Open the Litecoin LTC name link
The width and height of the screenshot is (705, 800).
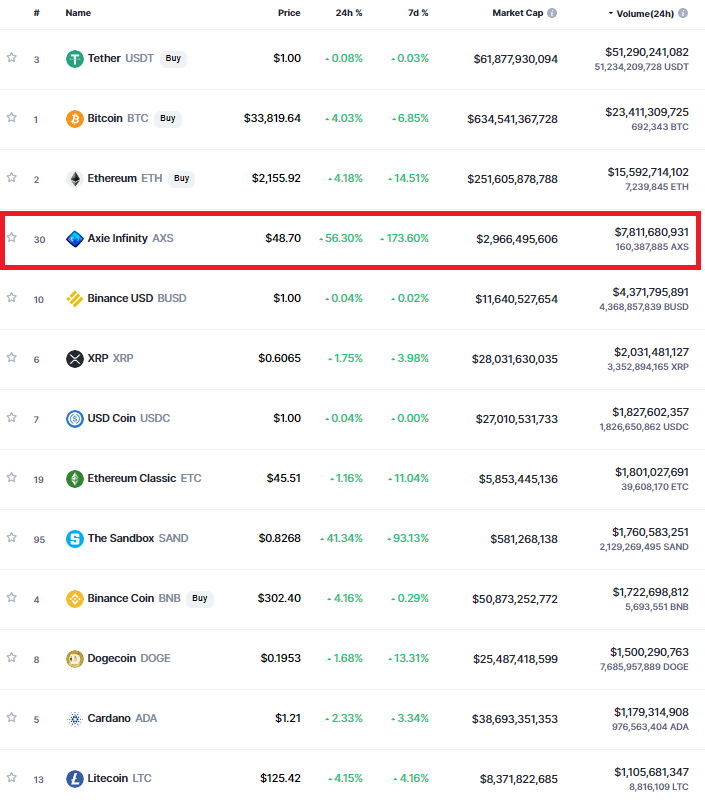click(x=120, y=779)
